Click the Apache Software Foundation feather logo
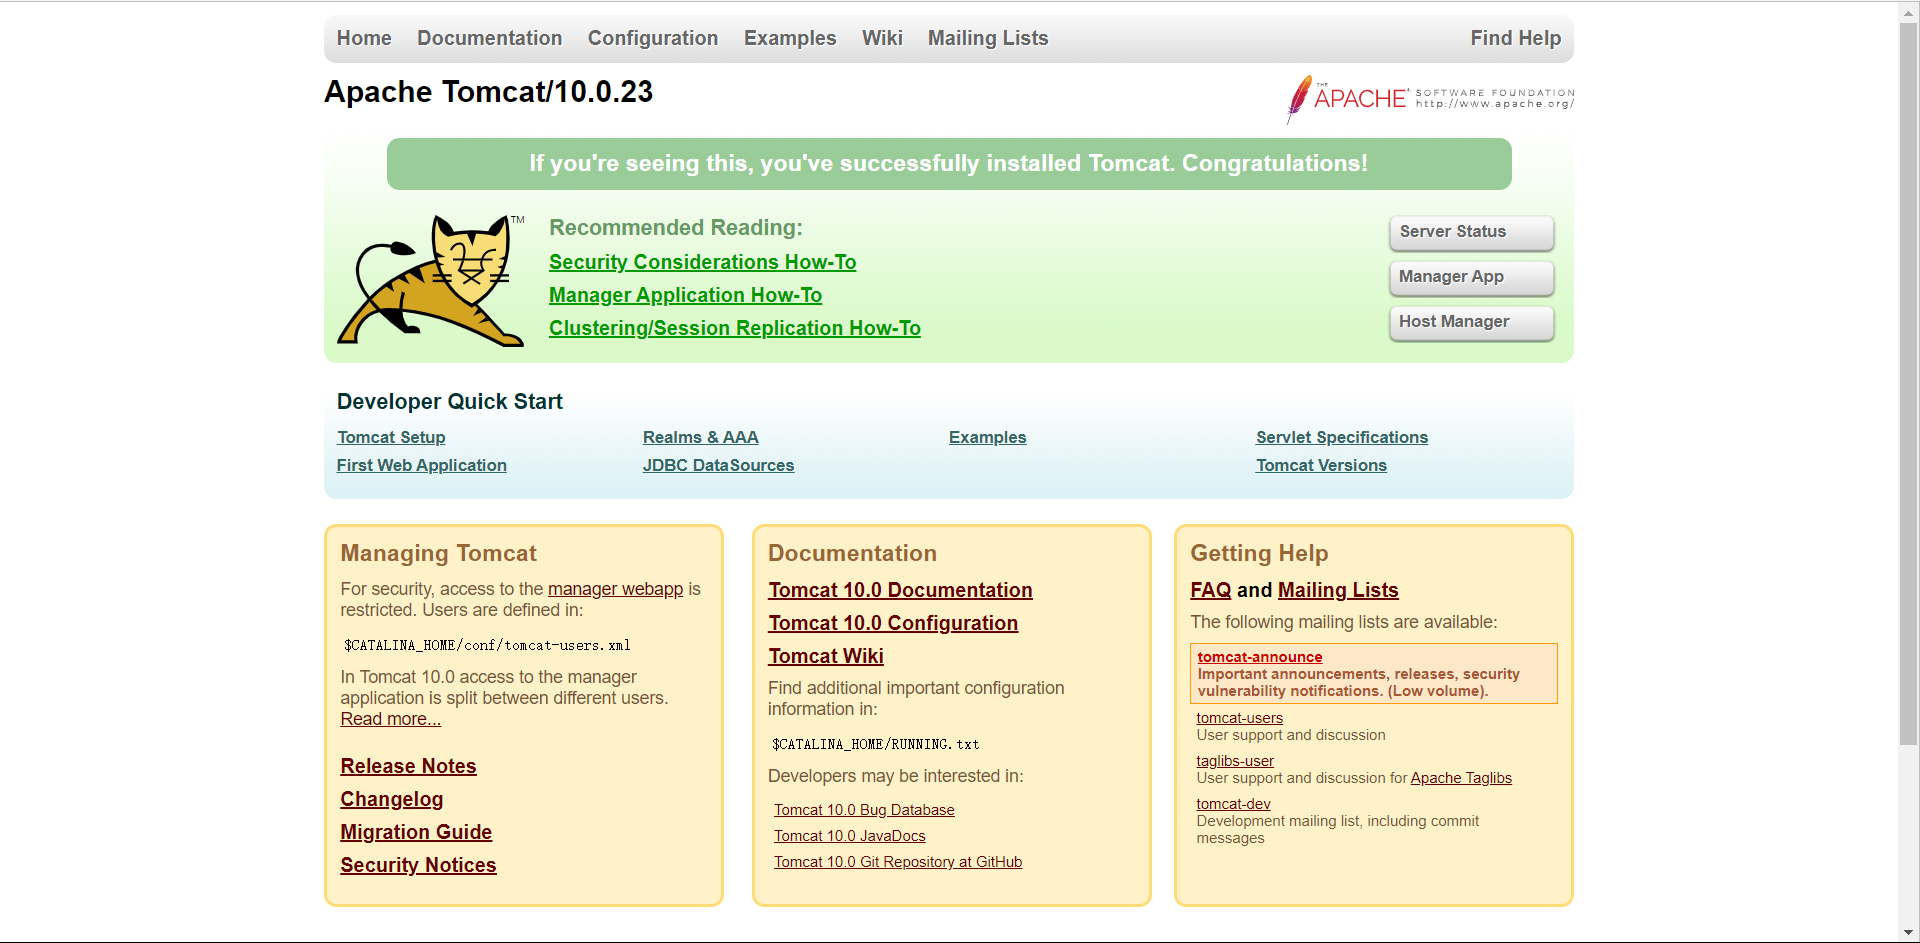The height and width of the screenshot is (943, 1920). pos(1430,99)
